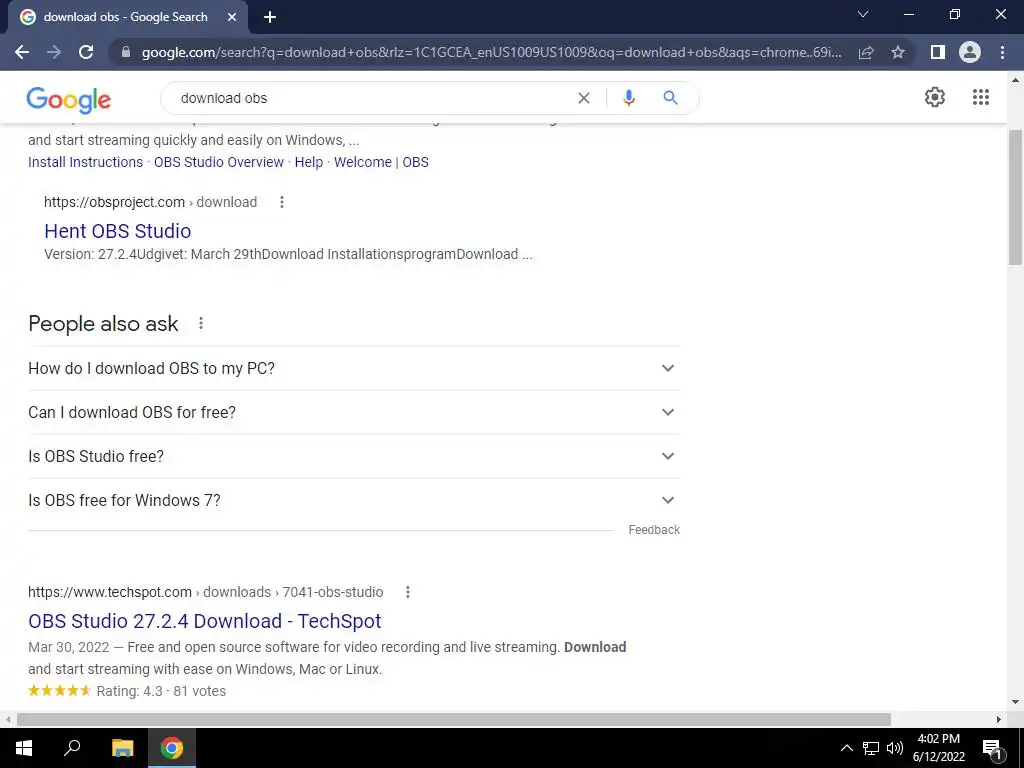
Task: Submit search with the magnifier icon
Action: coord(670,98)
